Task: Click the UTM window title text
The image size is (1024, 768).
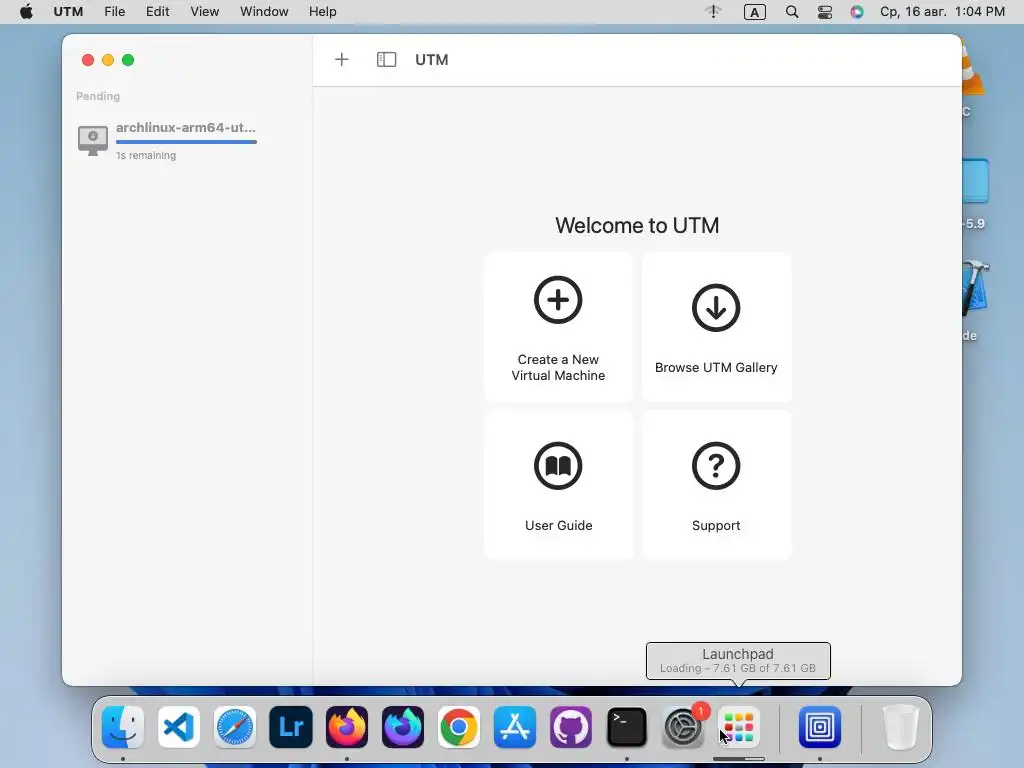Action: point(432,59)
